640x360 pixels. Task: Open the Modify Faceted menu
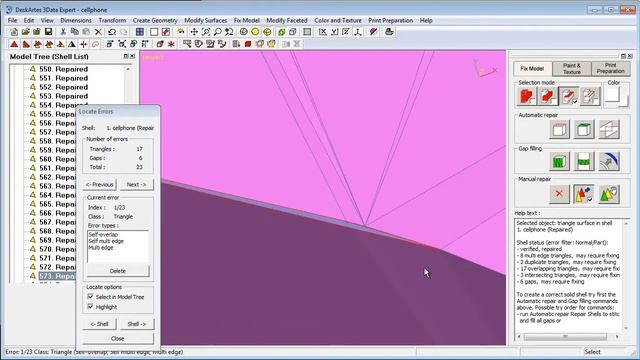(x=287, y=20)
